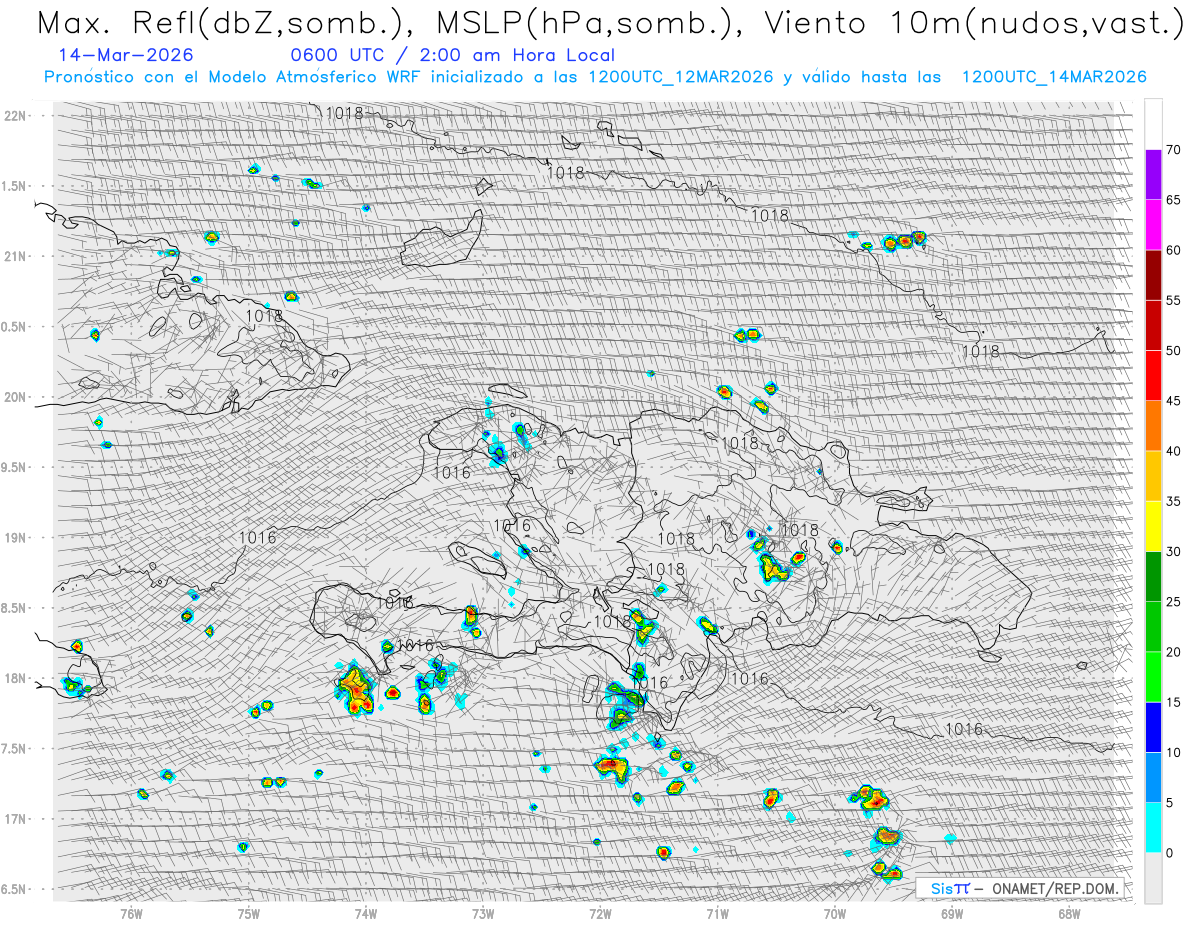Screen dimensions: 1200x927
Task: Click the dark red 55–60 dBZ colorbar segment
Action: [x=1153, y=275]
